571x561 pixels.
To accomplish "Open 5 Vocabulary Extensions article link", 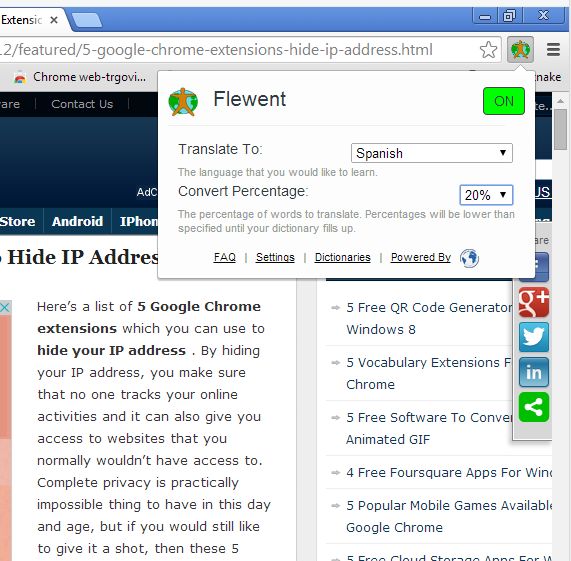I will coord(429,374).
